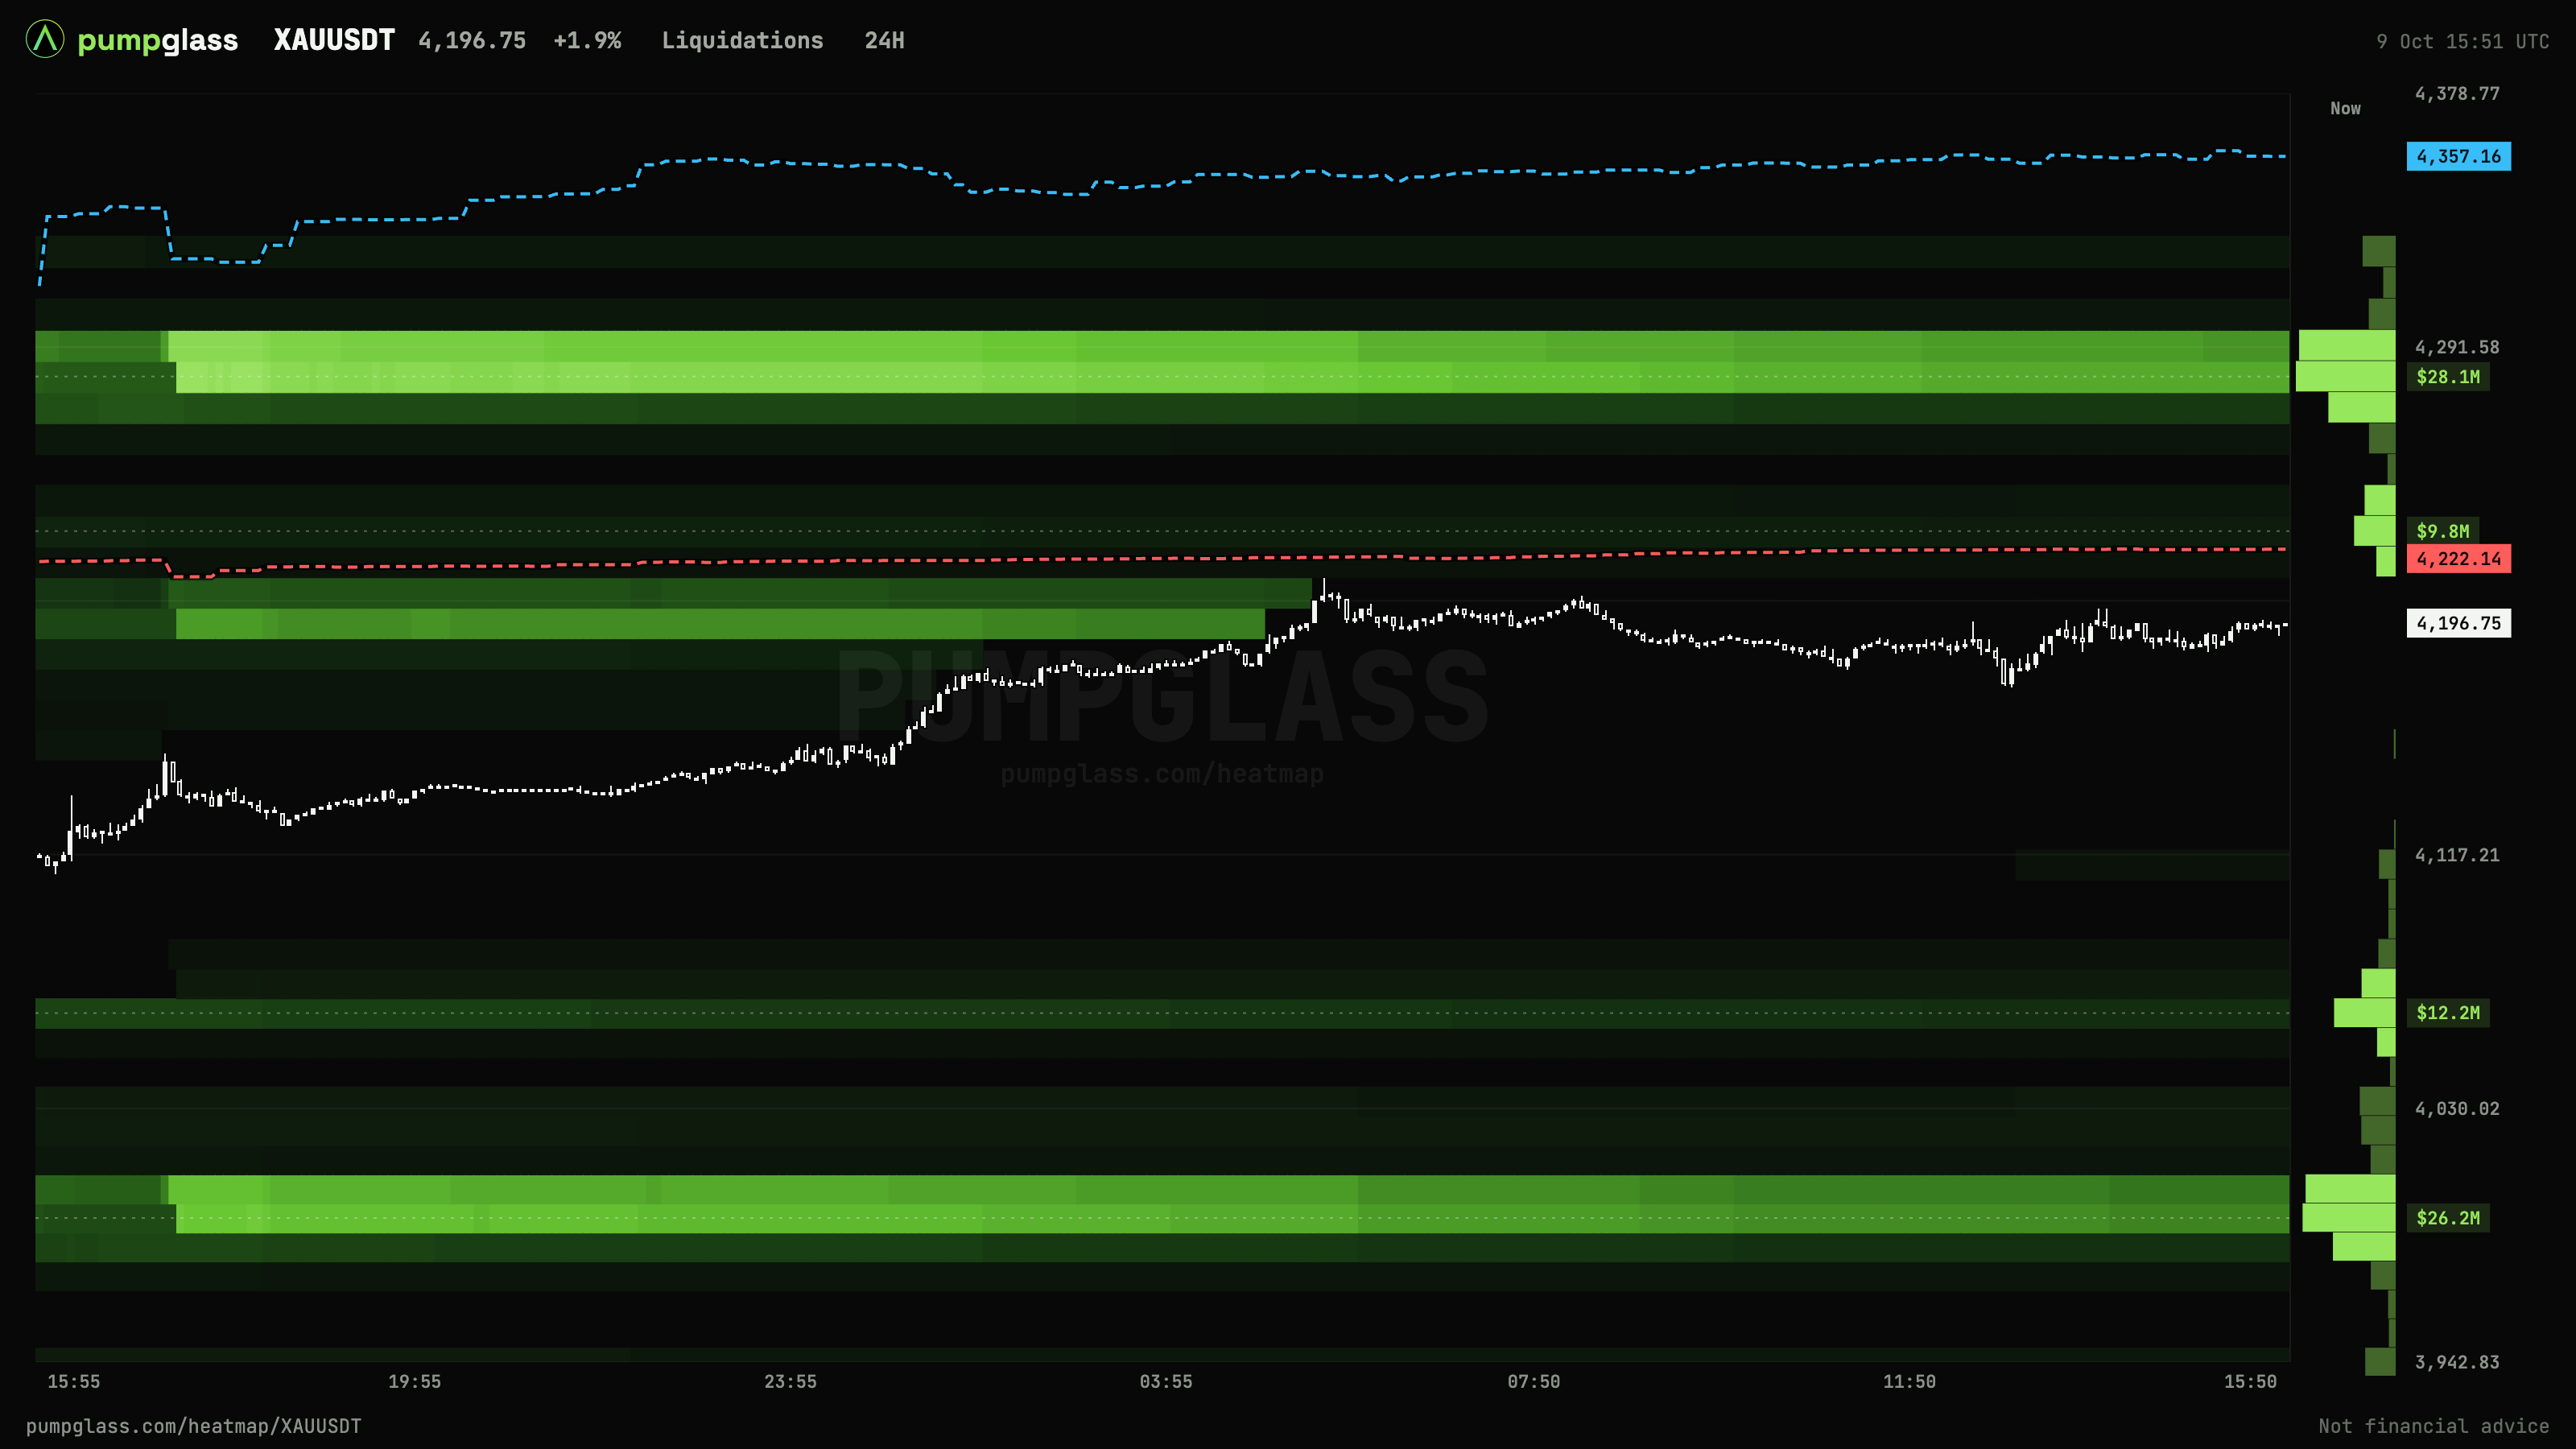Click the 03:55 time axis label
Screen dimensions: 2576x1449
click(1166, 1382)
